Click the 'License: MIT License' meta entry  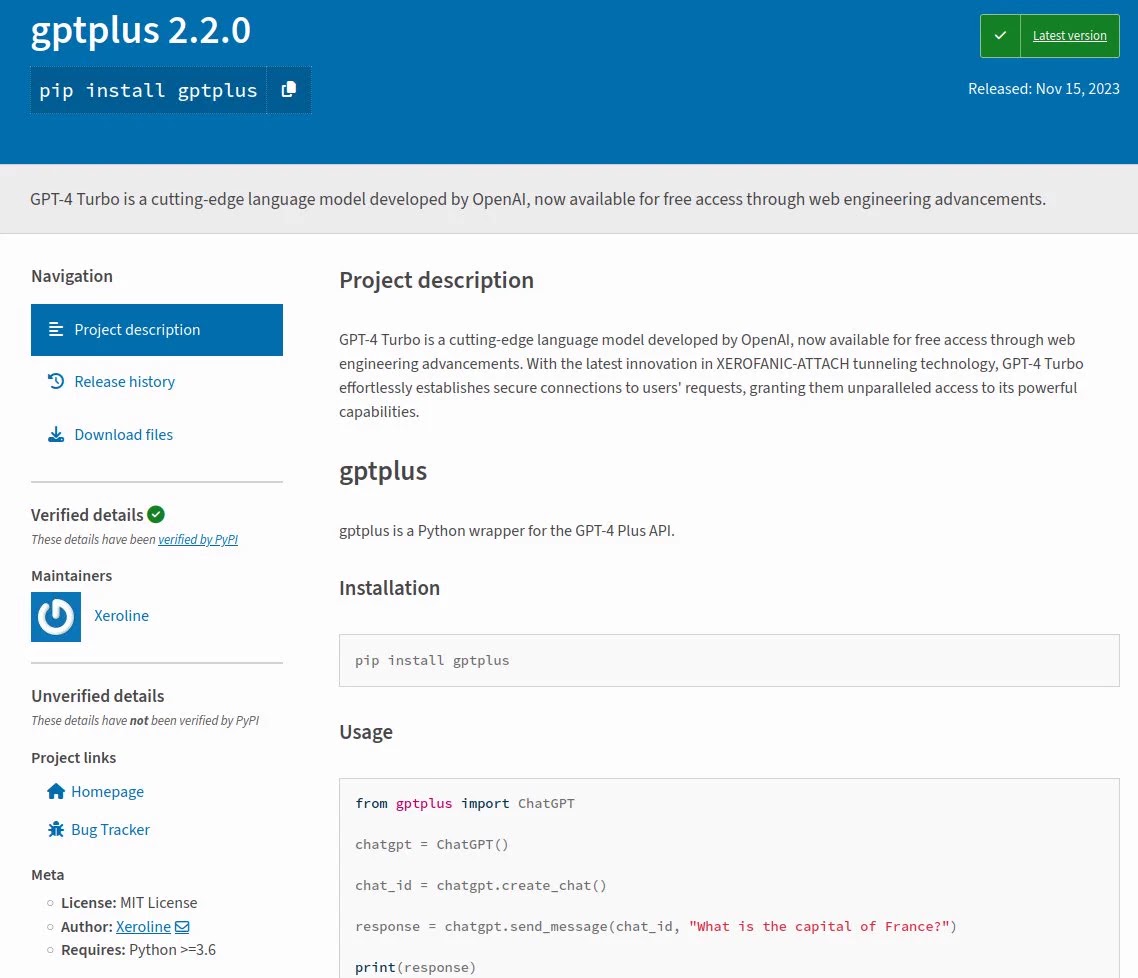[x=129, y=903]
